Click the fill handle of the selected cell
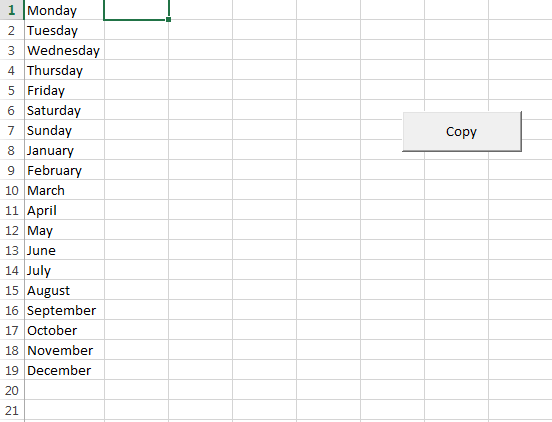The width and height of the screenshot is (552, 422). tap(168, 20)
